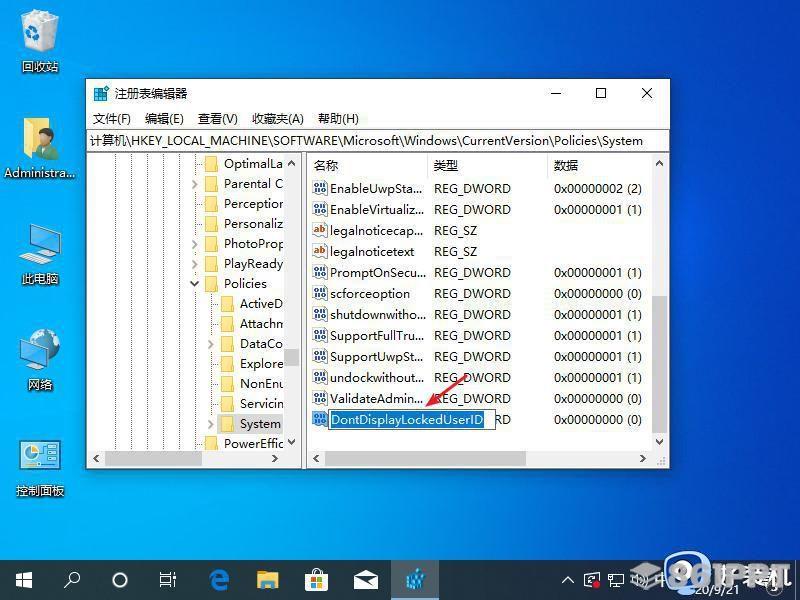Viewport: 800px width, 600px height.
Task: Expand the PhotoProp tree node
Action: 194,244
